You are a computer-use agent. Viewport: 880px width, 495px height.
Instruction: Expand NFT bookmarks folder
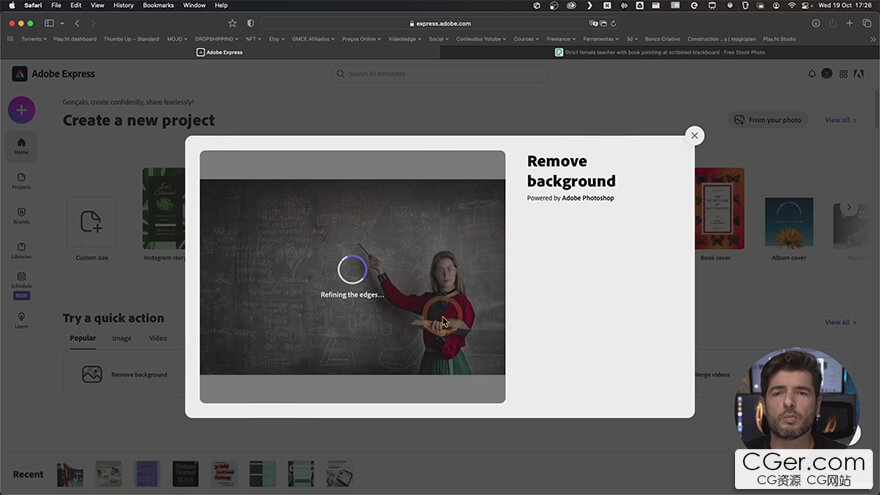pyautogui.click(x=253, y=39)
